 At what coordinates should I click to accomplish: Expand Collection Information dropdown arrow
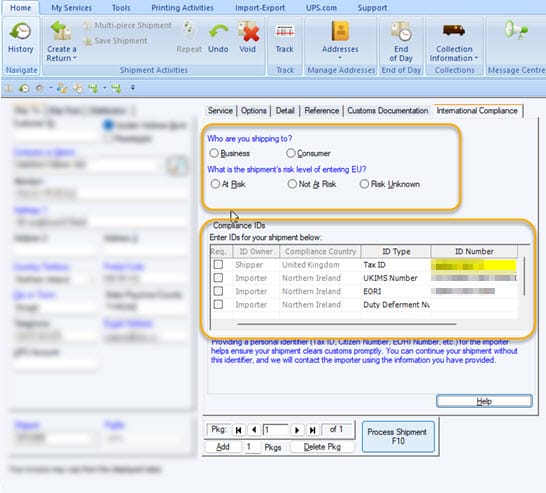[476, 58]
